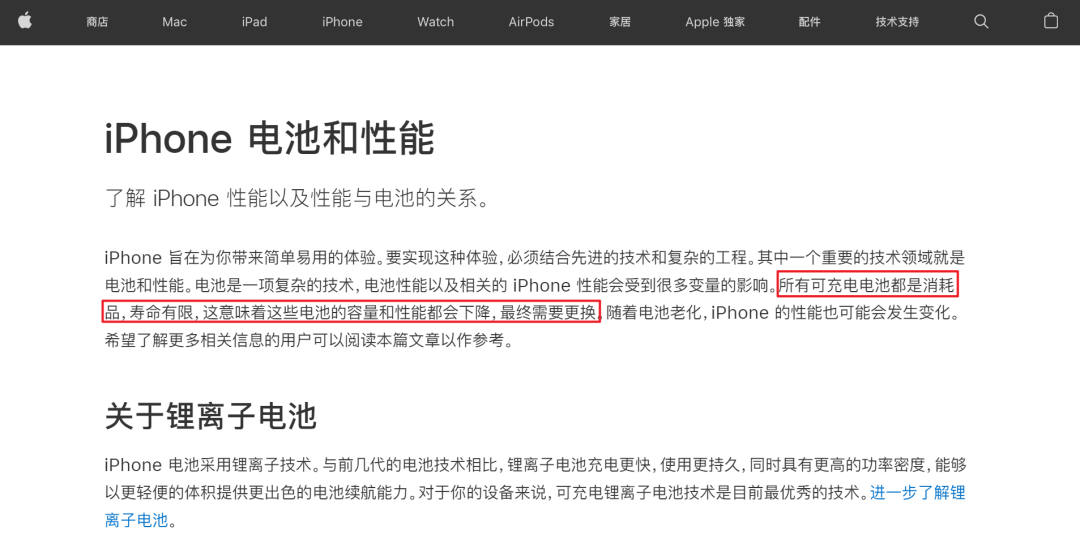This screenshot has height=556, width=1080.
Task: Open the 商店 nav item
Action: click(x=97, y=22)
